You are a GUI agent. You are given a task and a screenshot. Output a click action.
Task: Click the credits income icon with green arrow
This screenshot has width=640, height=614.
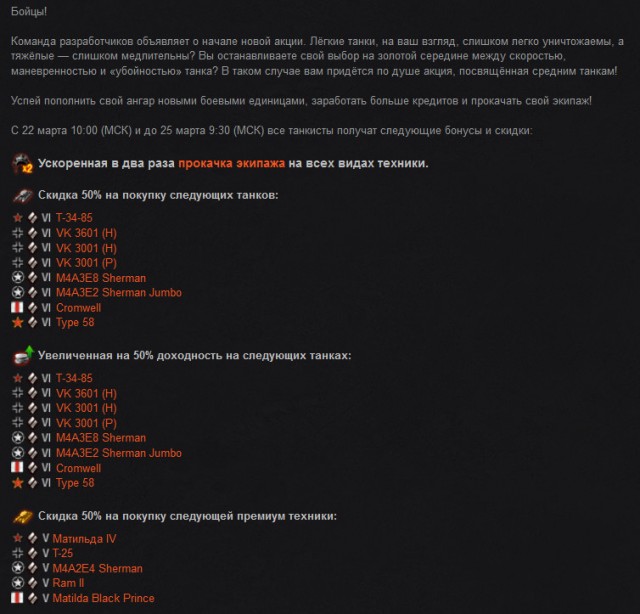[23, 355]
